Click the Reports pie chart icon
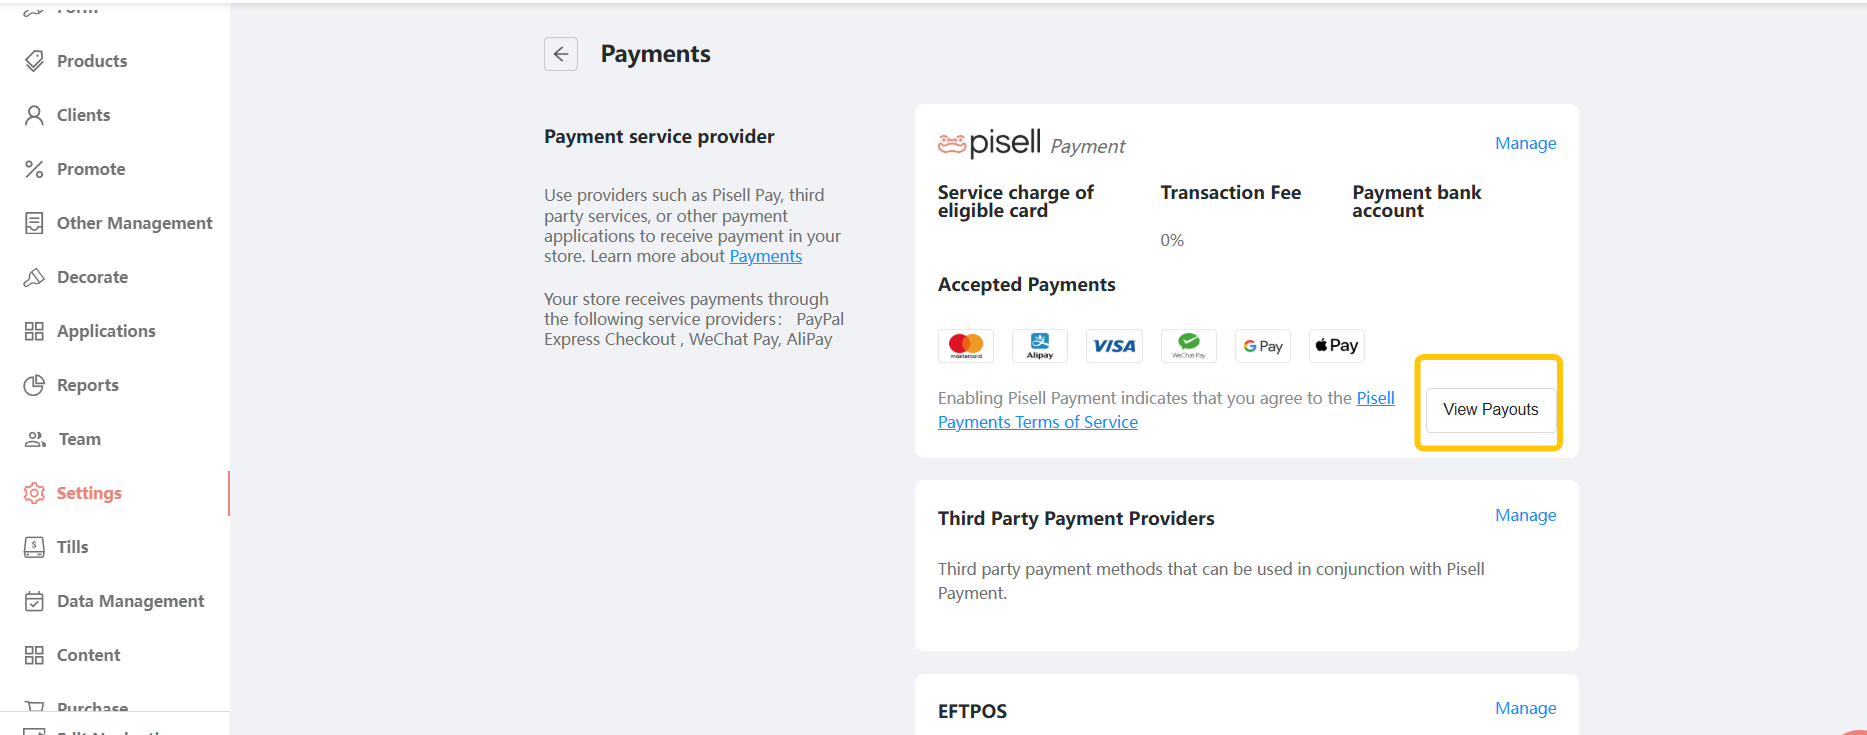The image size is (1867, 735). (x=34, y=385)
